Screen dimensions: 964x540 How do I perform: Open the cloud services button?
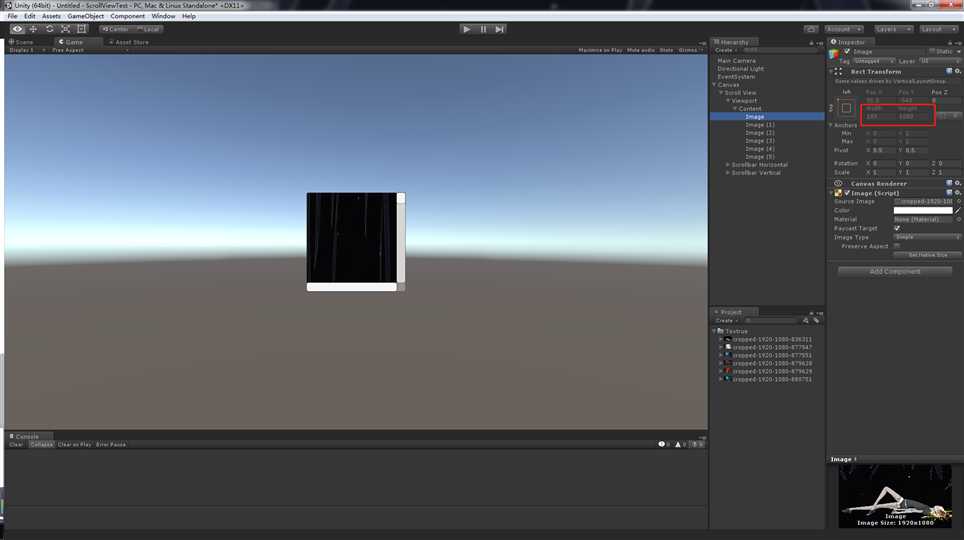pos(811,29)
